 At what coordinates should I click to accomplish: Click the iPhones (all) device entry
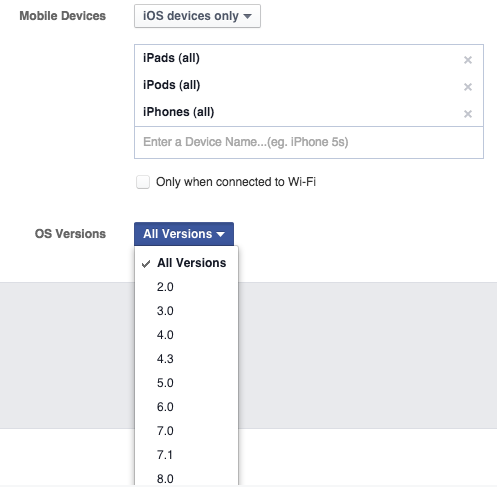(x=179, y=112)
